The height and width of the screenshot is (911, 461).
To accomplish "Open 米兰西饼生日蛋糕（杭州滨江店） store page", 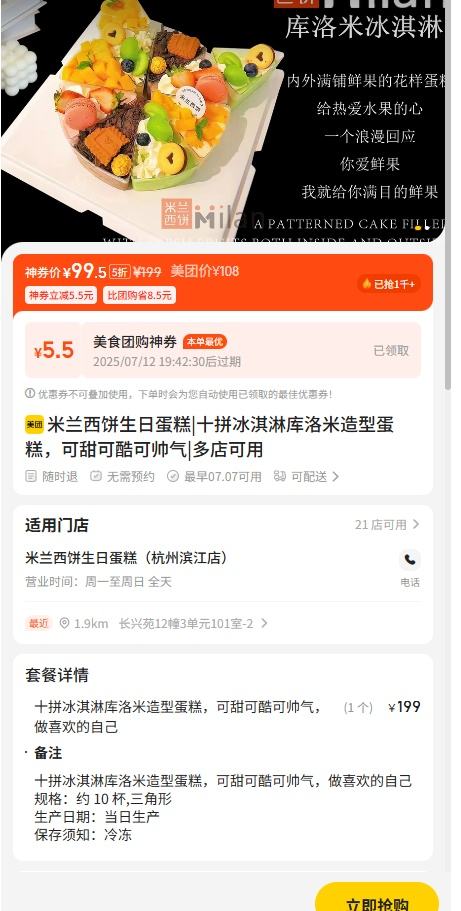I will (x=126, y=558).
